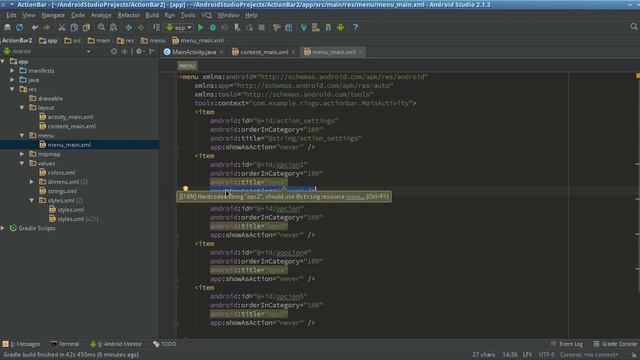Click the Search Everywhere magnifier icon
This screenshot has height=360, width=640.
coord(633,27)
